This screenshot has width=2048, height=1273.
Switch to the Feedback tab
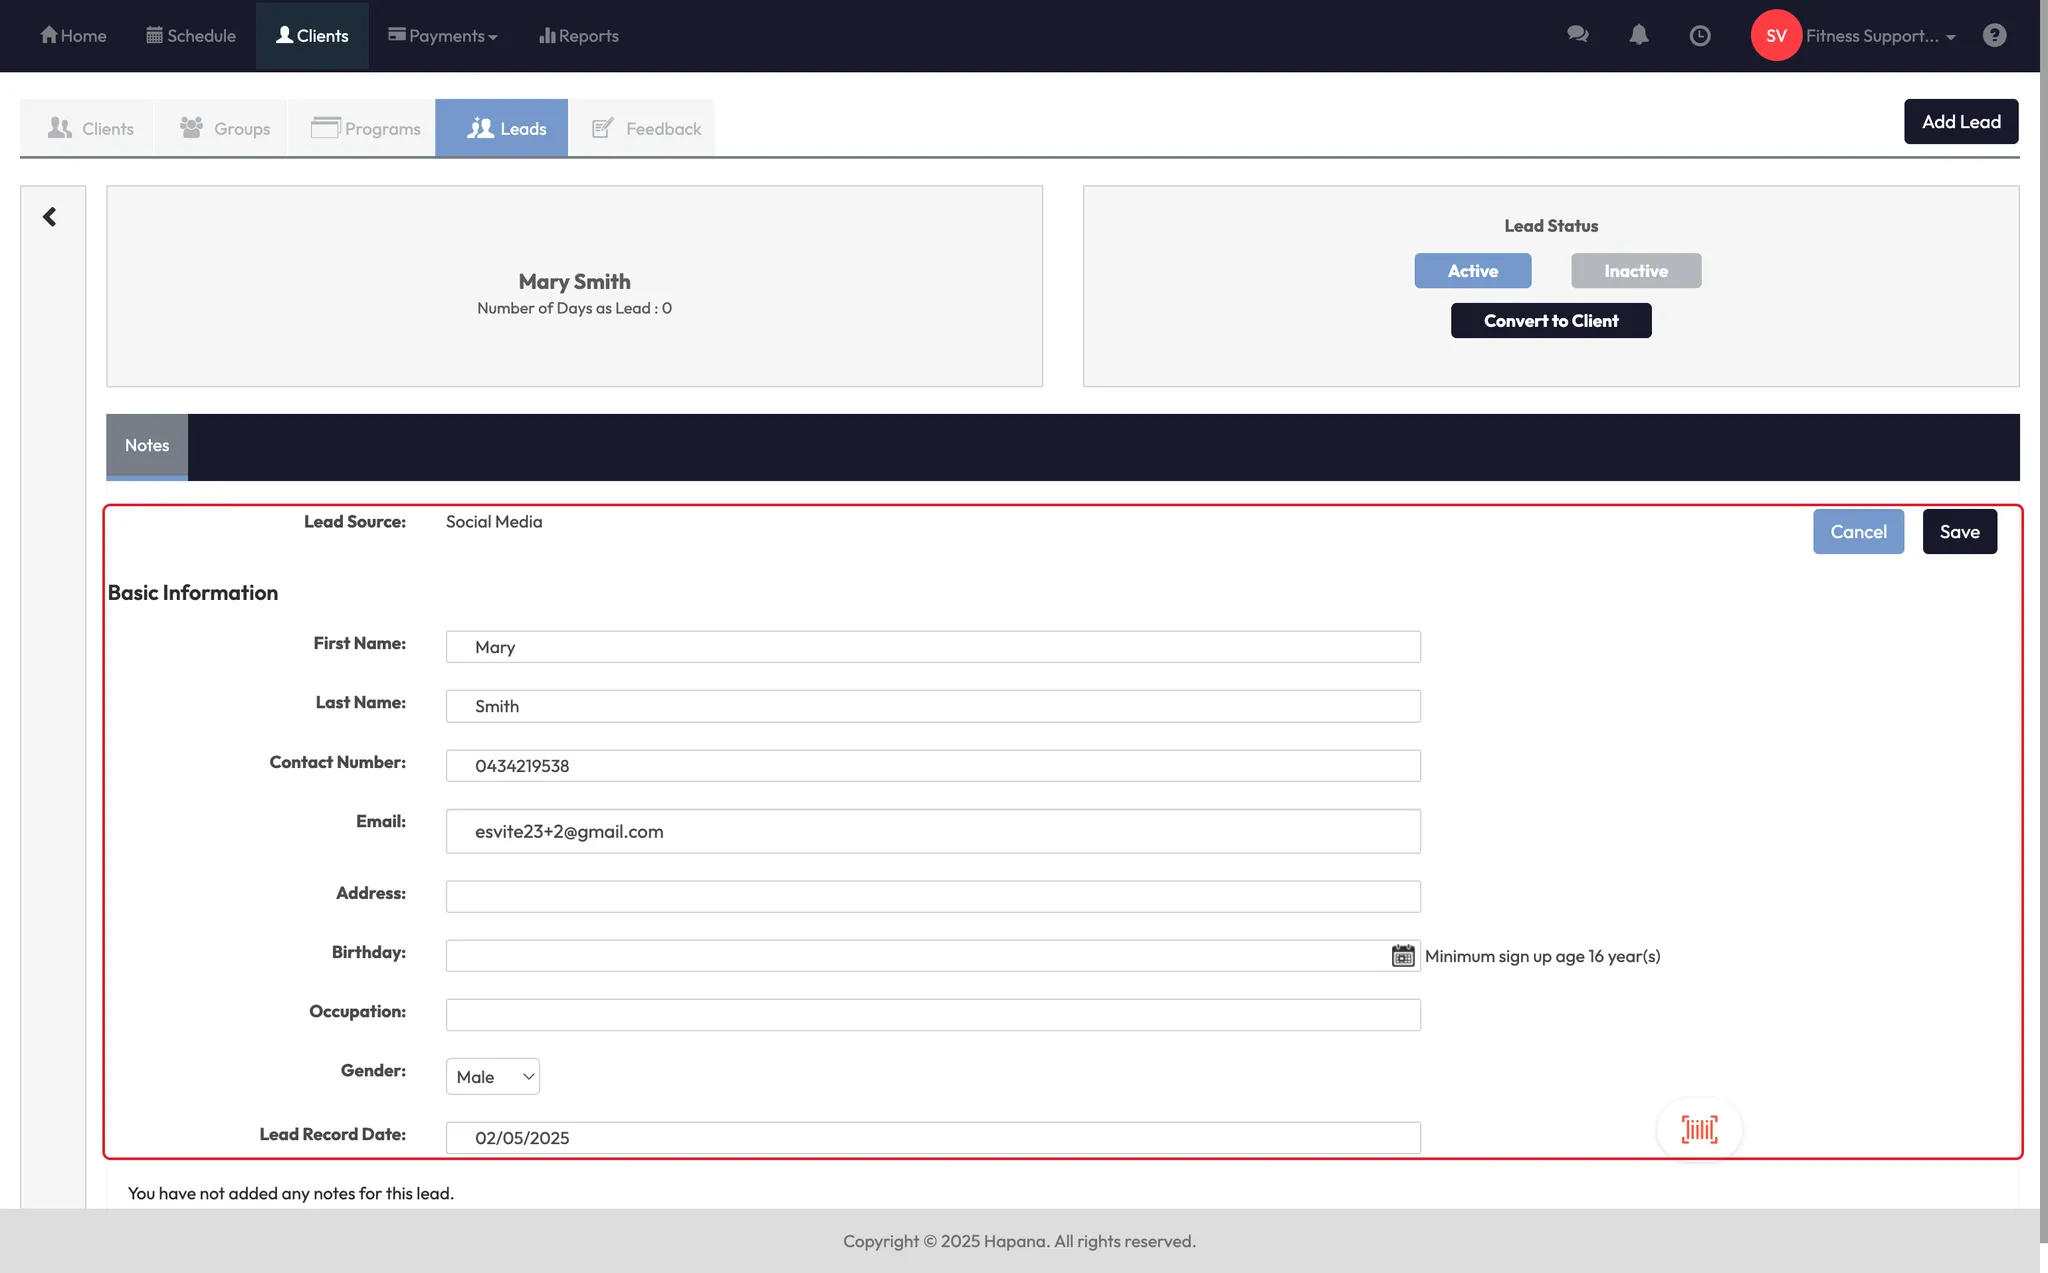pyautogui.click(x=646, y=128)
